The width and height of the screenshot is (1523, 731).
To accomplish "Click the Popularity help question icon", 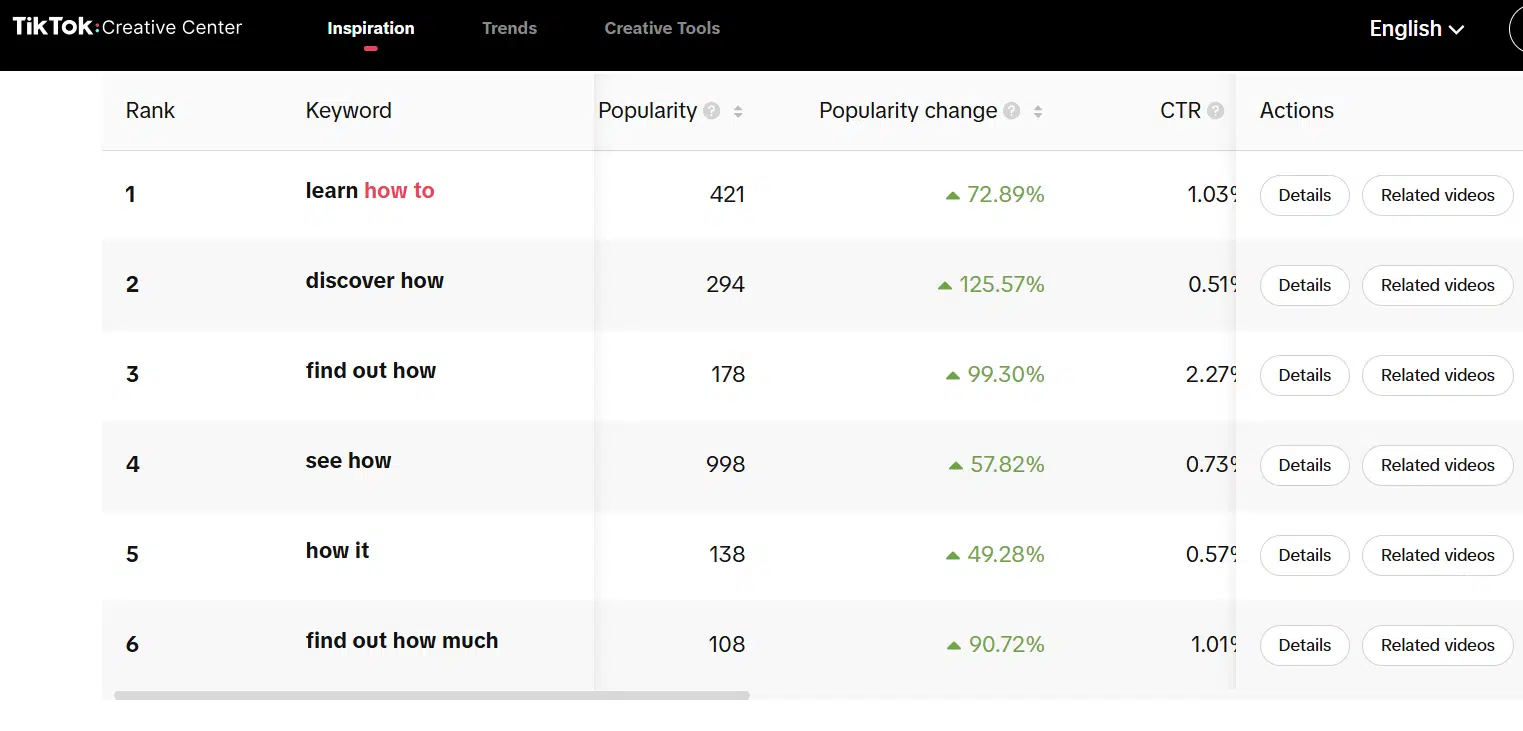I will (712, 111).
